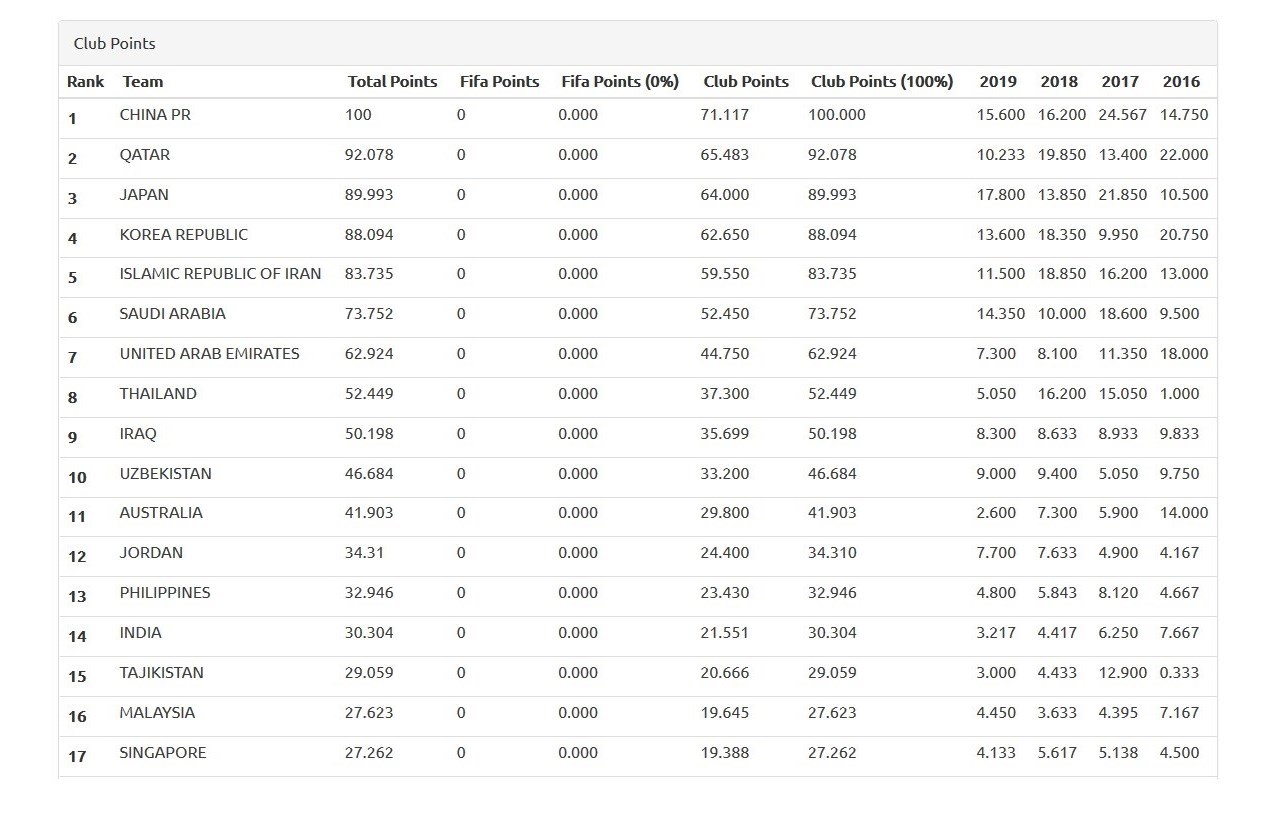1279x821 pixels.
Task: Click the KOREA REPUBLIC team name
Action: pyautogui.click(x=183, y=235)
